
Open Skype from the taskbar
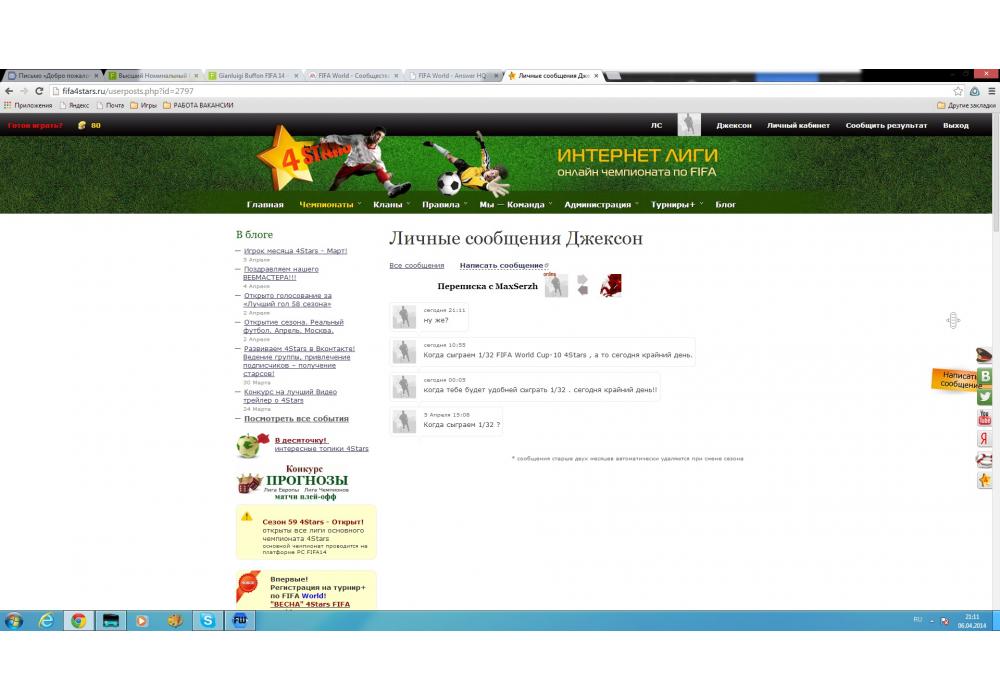[207, 620]
